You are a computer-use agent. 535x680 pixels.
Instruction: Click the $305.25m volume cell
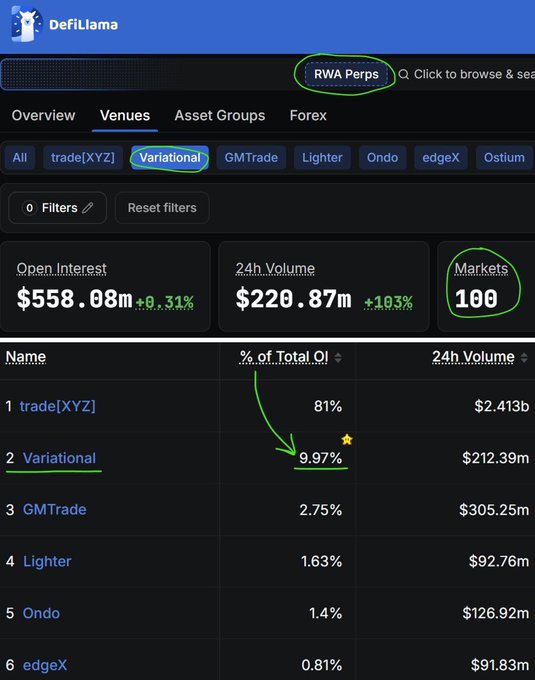494,510
